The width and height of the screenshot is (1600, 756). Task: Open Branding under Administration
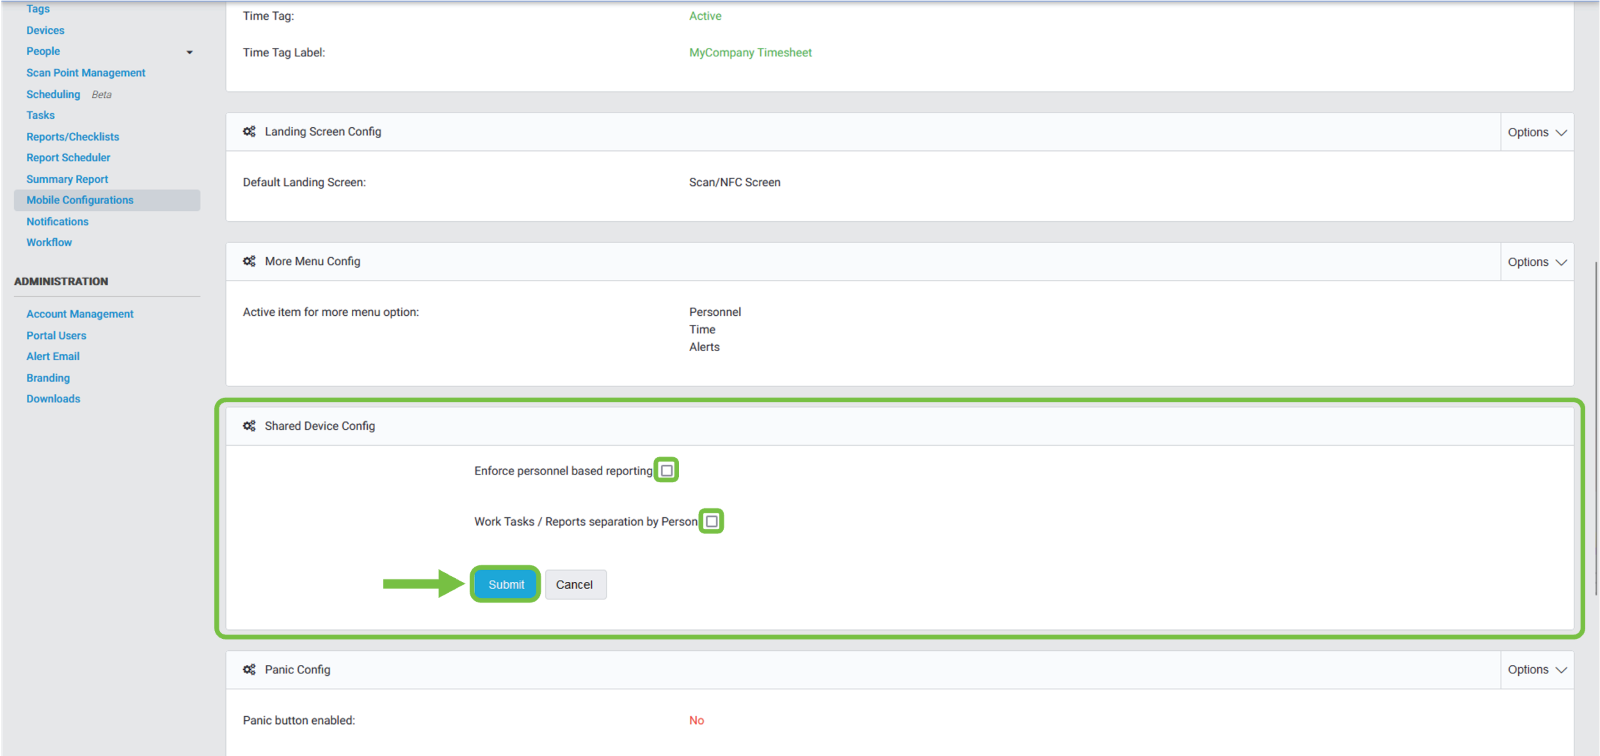pos(48,378)
